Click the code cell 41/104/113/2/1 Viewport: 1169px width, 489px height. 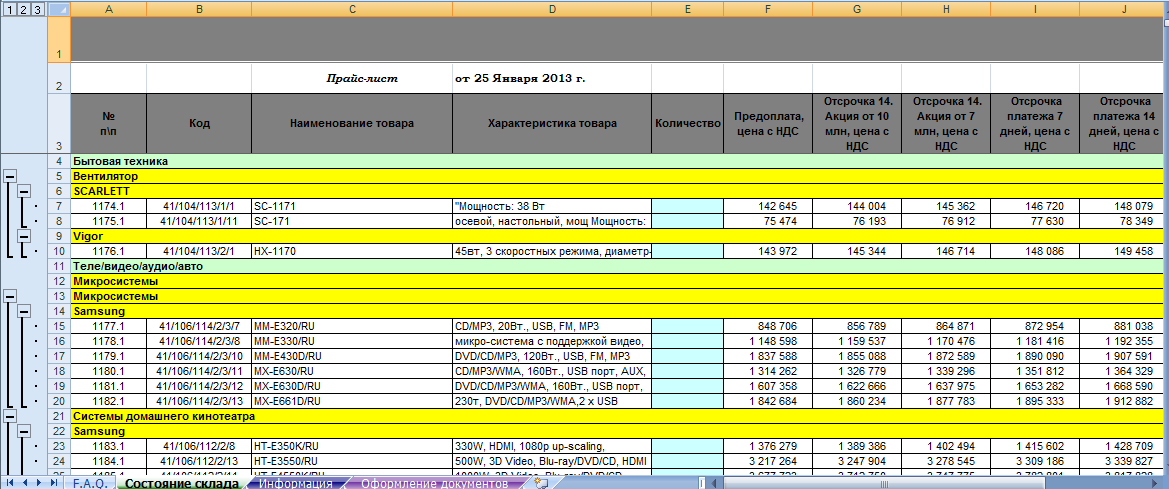(199, 251)
